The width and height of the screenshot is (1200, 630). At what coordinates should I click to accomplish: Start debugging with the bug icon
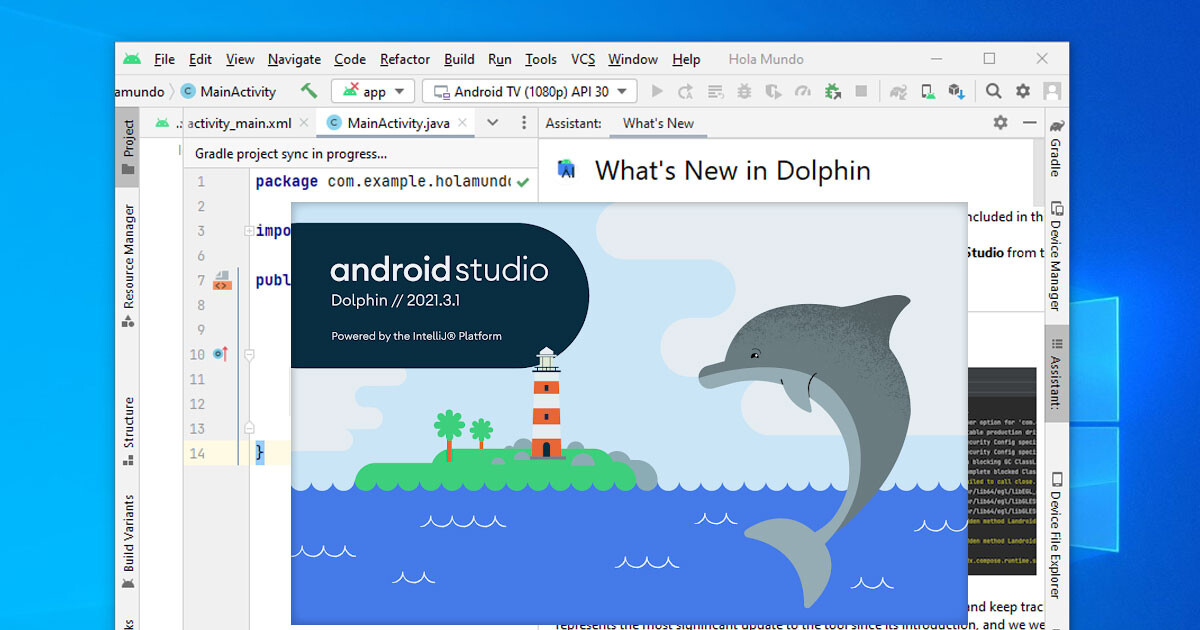(x=744, y=91)
